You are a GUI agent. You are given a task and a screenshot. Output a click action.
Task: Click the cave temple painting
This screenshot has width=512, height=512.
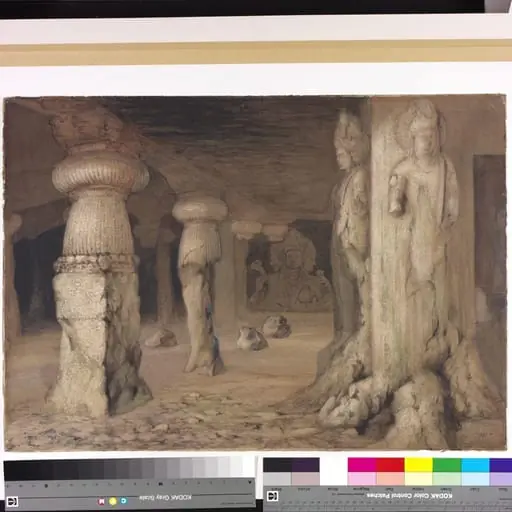(255, 273)
